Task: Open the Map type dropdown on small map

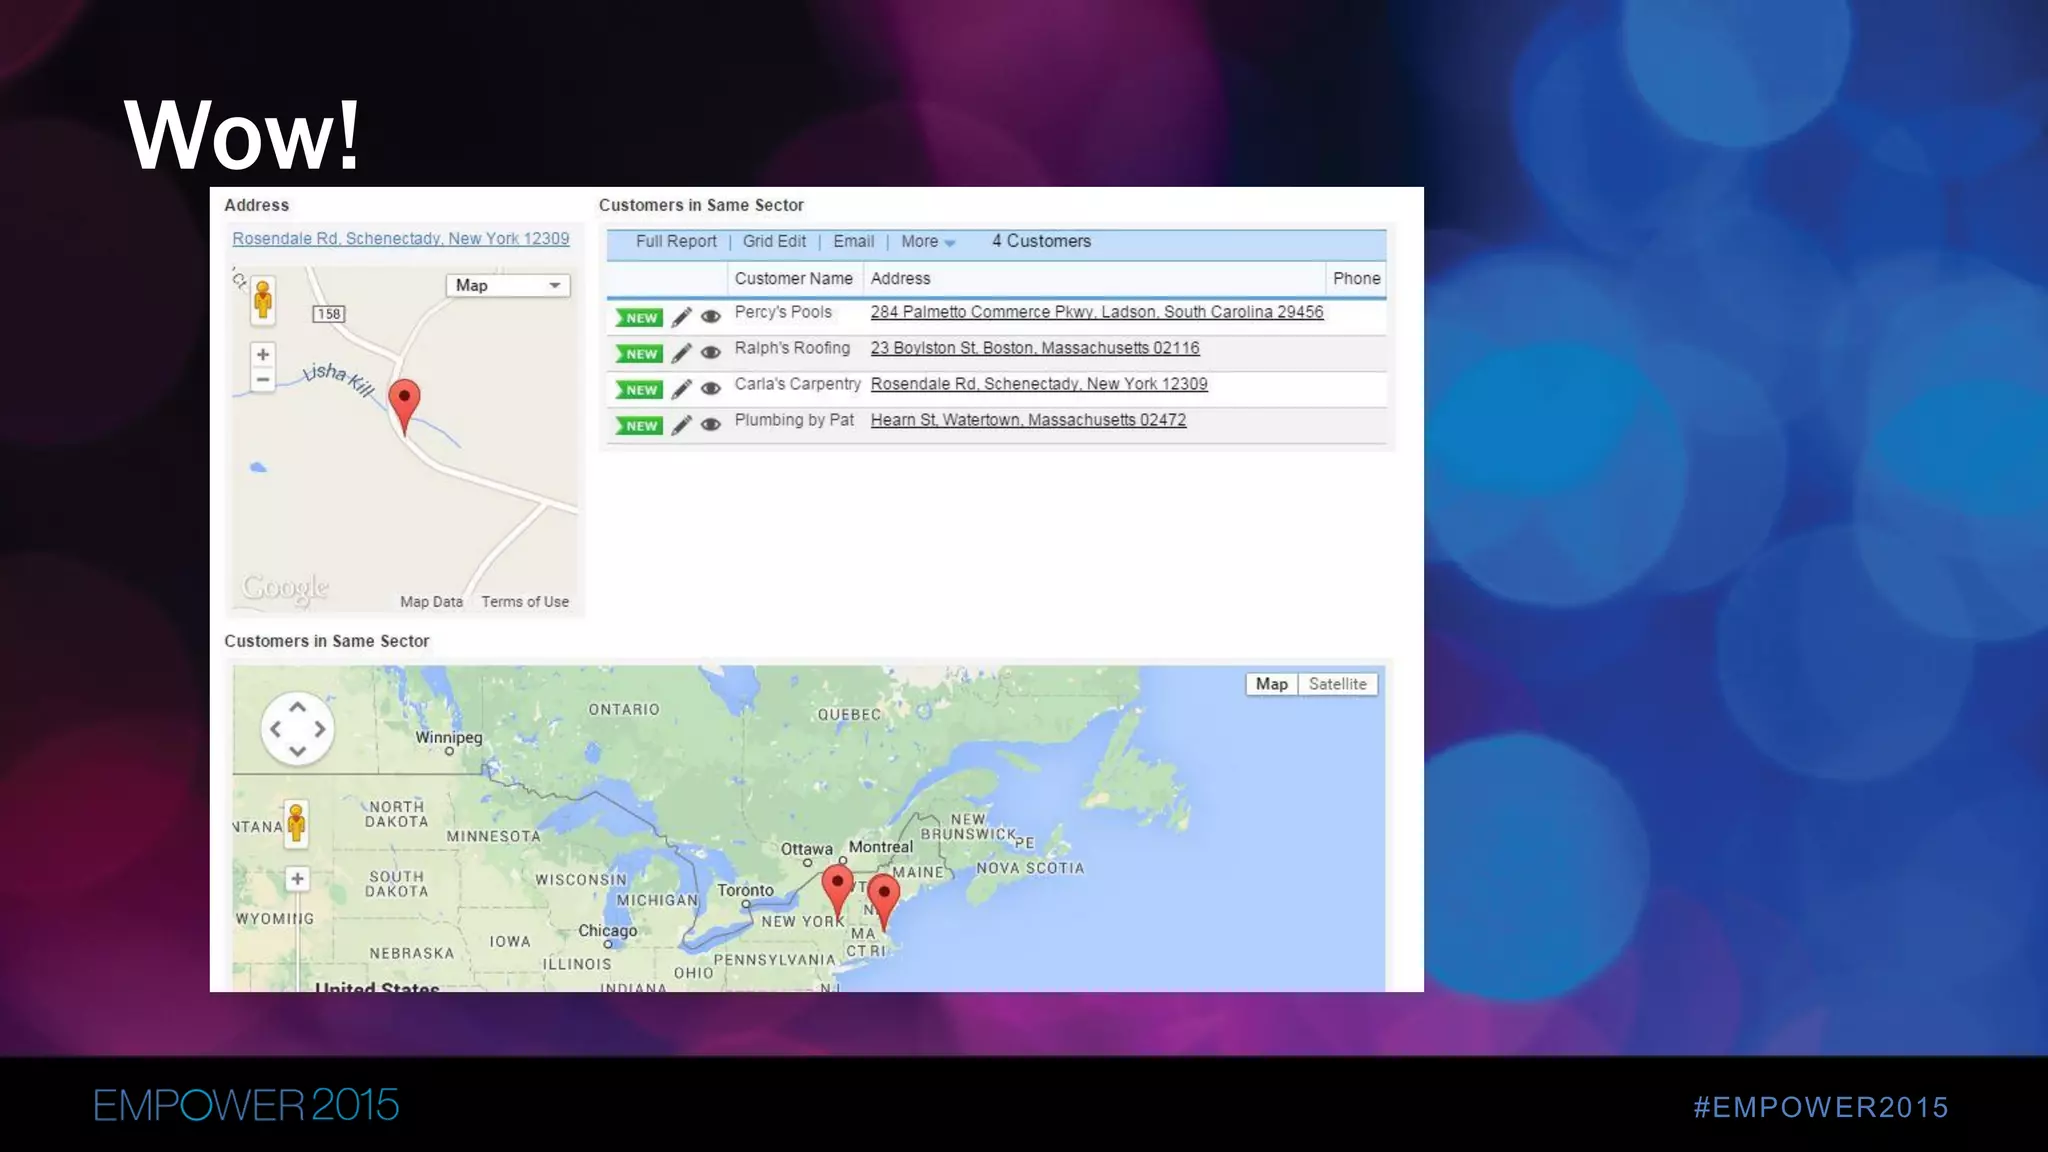Action: [x=507, y=285]
